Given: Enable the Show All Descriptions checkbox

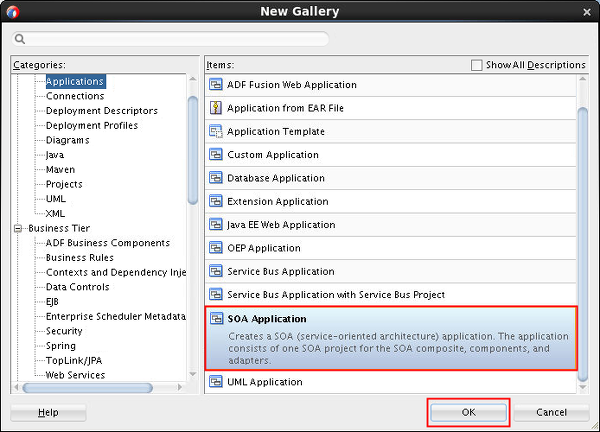Looking at the screenshot, I should tap(476, 65).
